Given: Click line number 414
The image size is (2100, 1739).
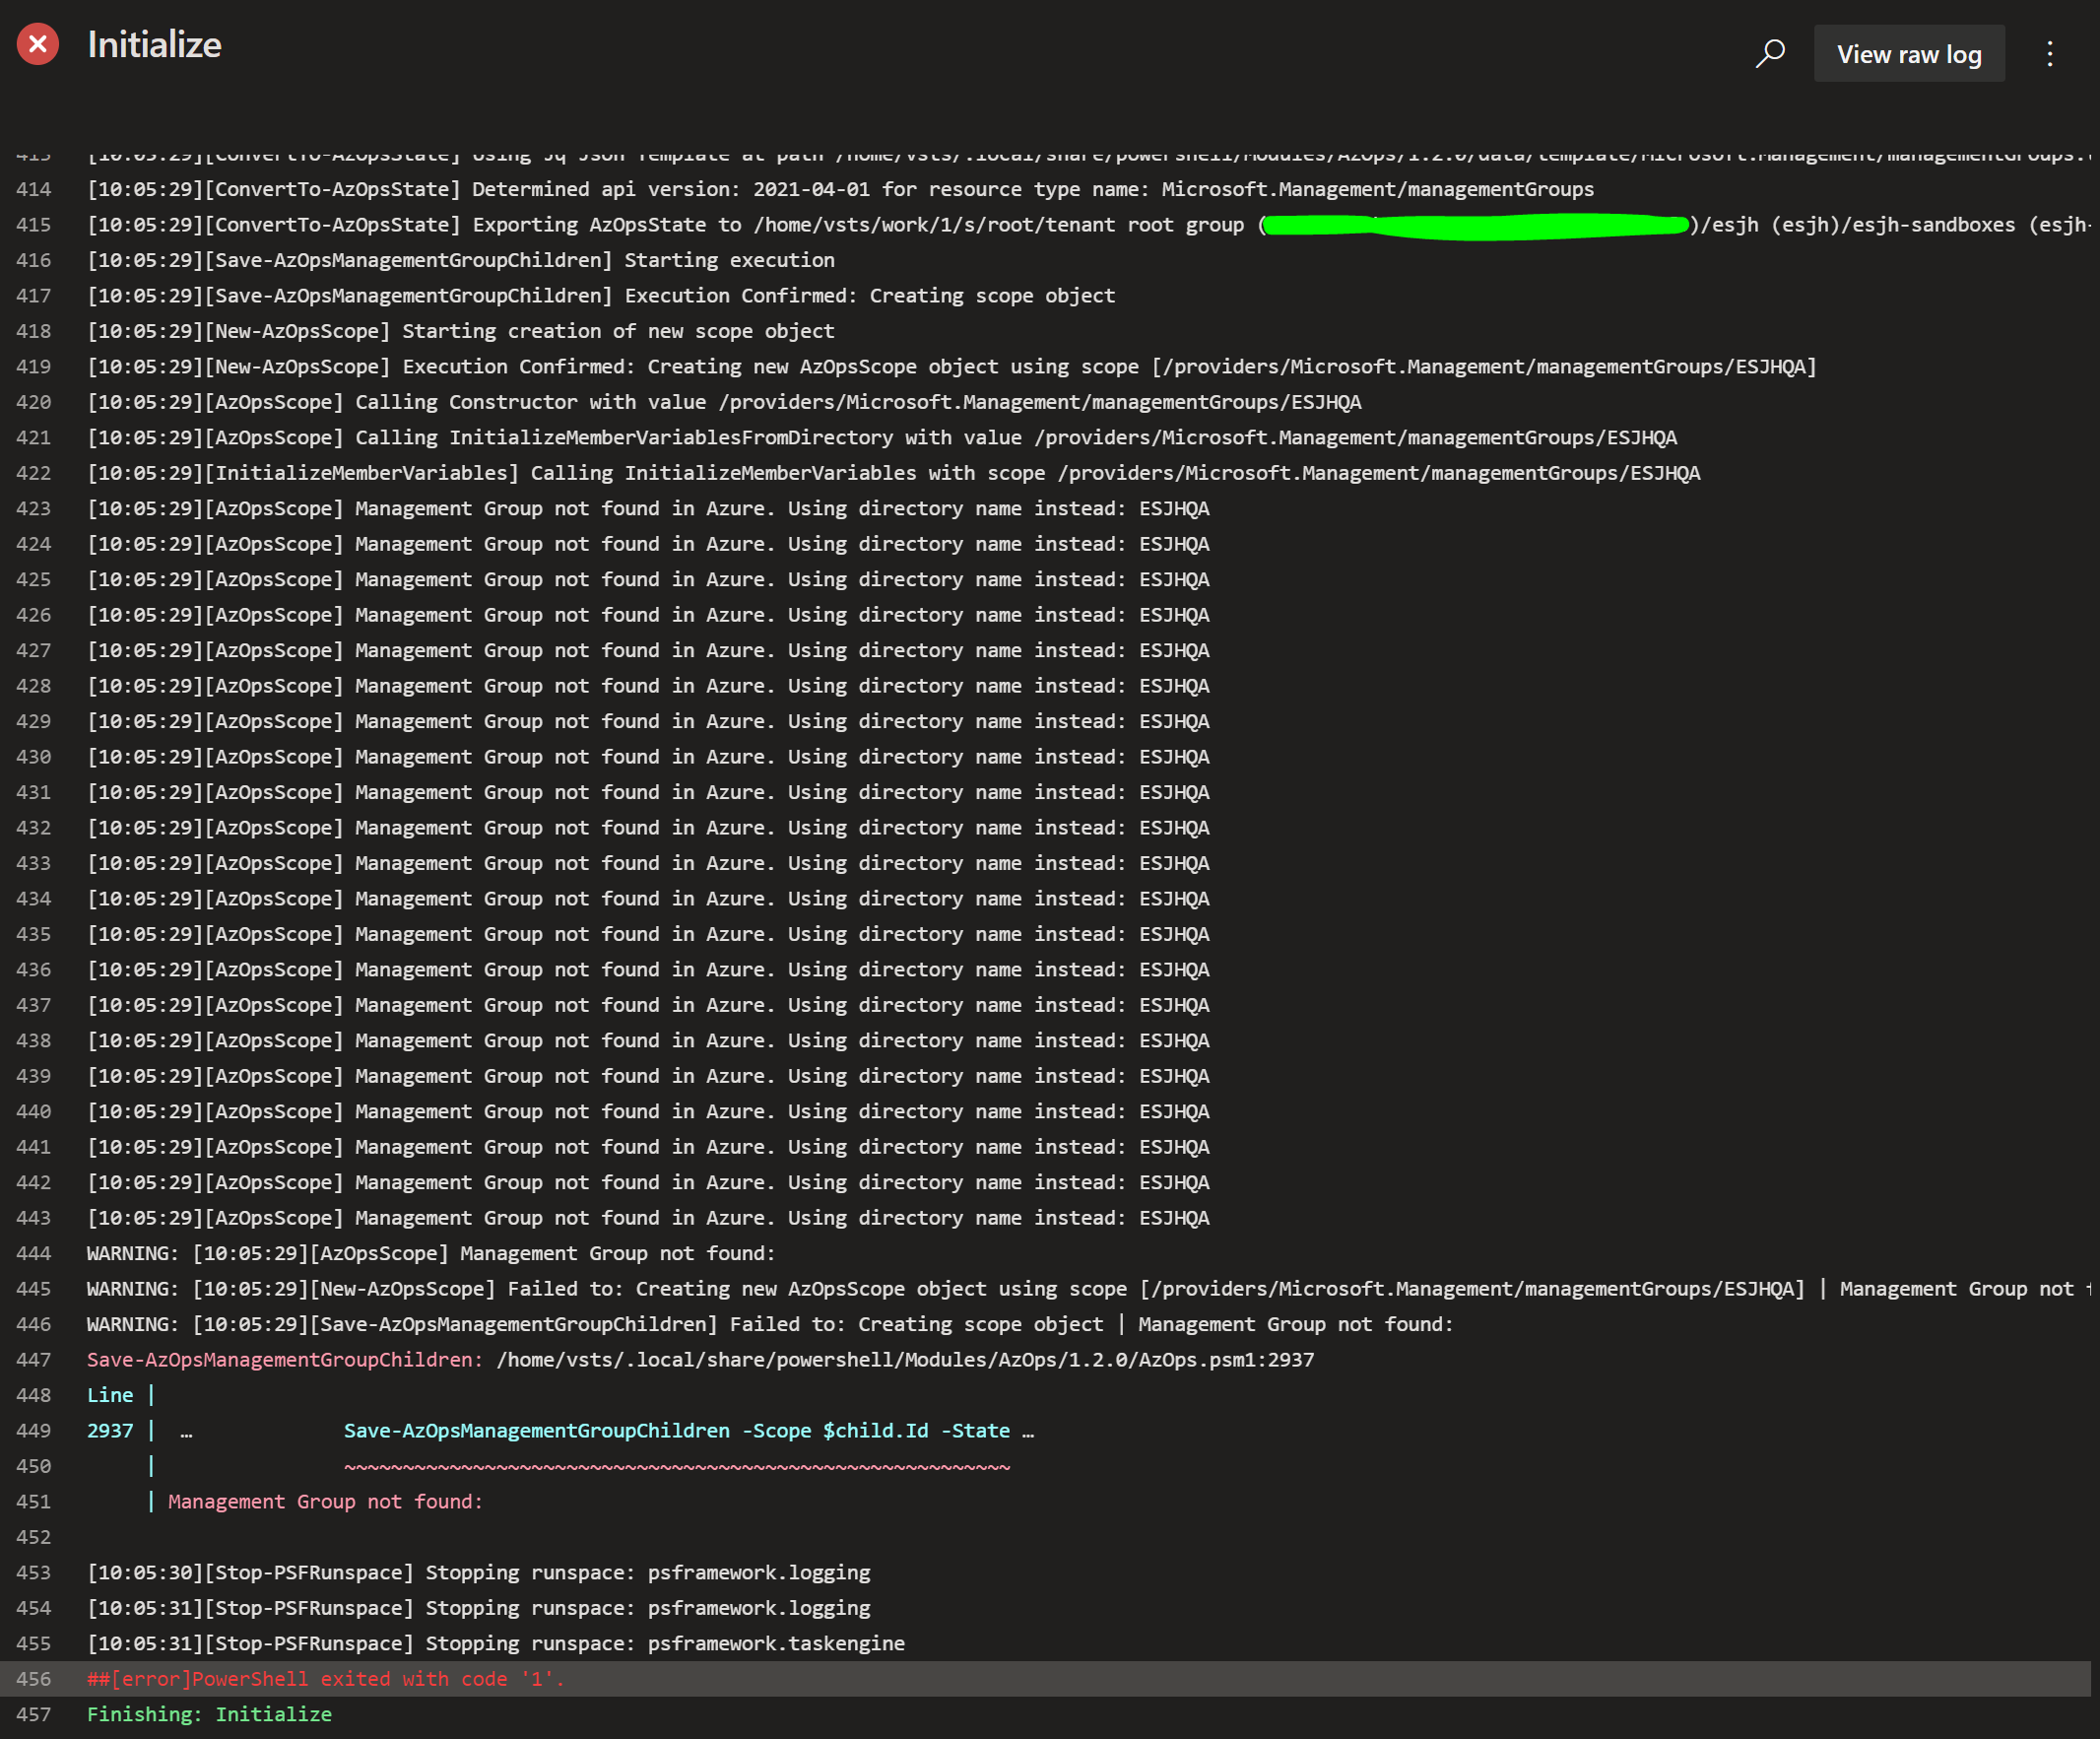Looking at the screenshot, I should click(34, 189).
